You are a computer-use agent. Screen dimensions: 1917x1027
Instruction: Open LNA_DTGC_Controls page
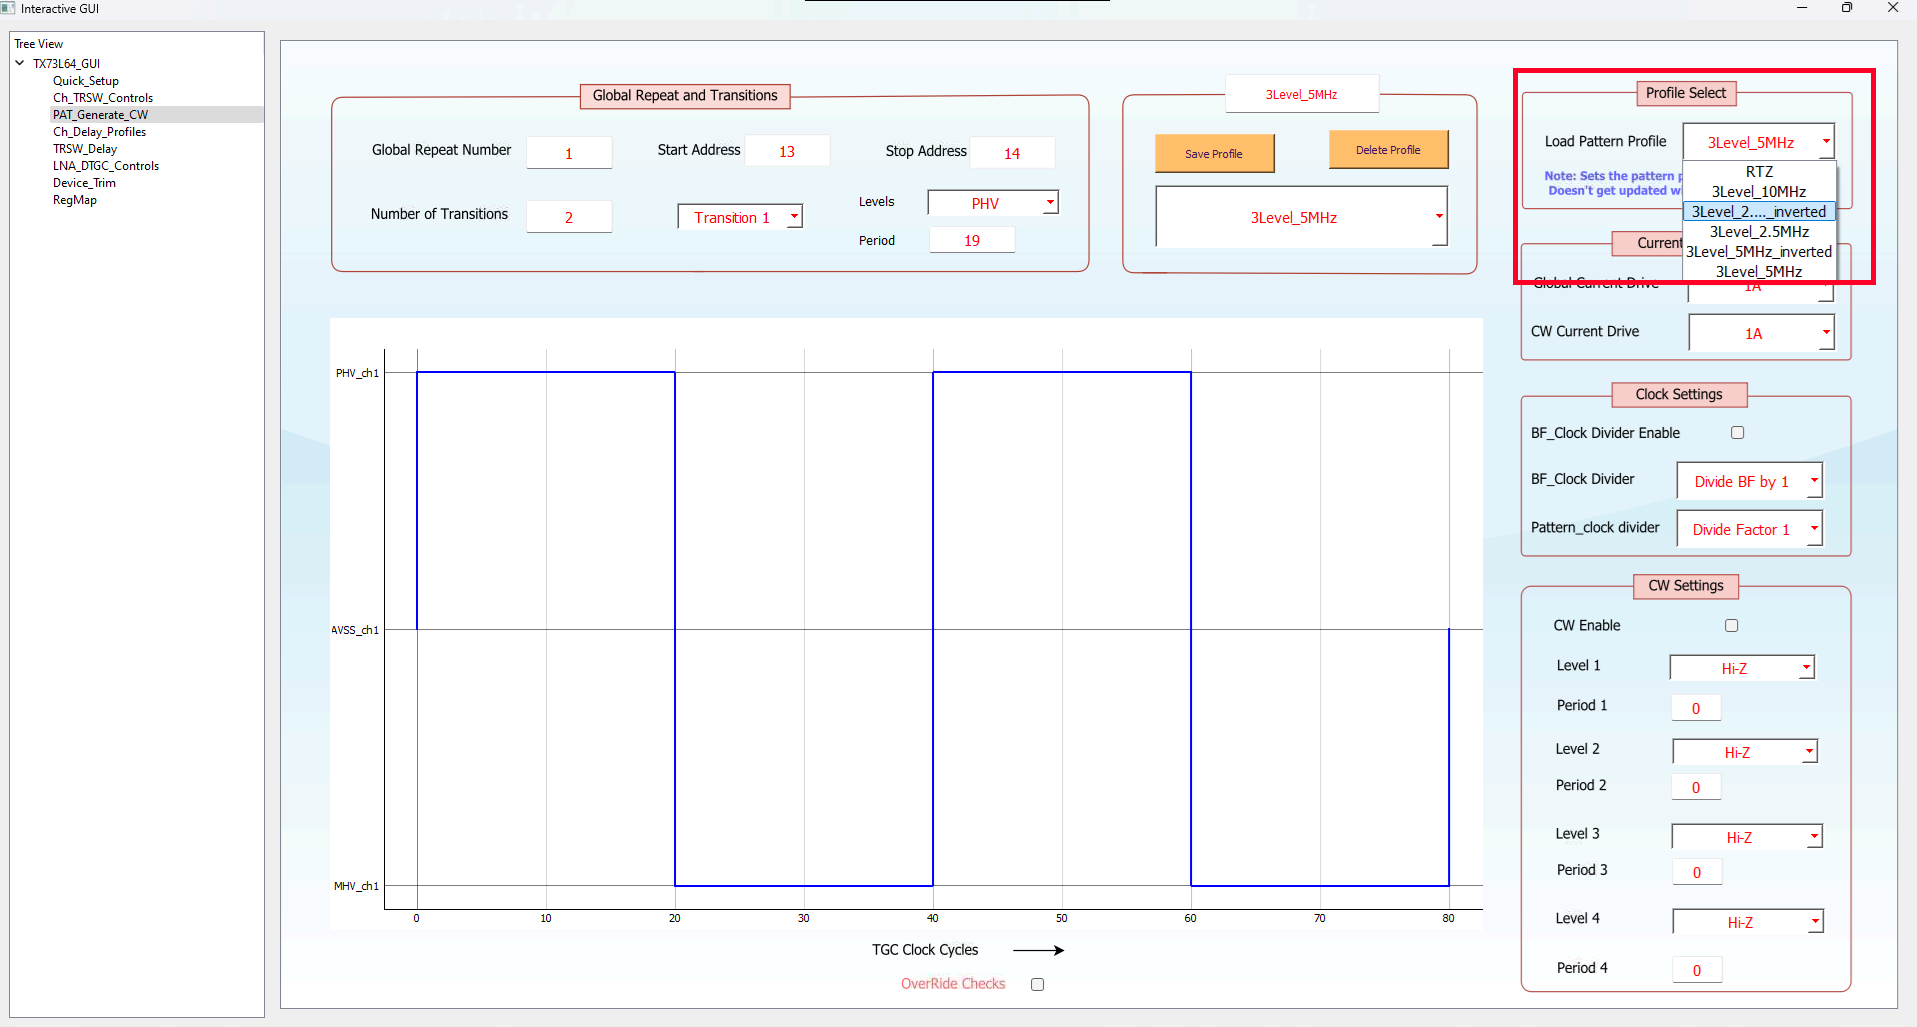pos(106,166)
